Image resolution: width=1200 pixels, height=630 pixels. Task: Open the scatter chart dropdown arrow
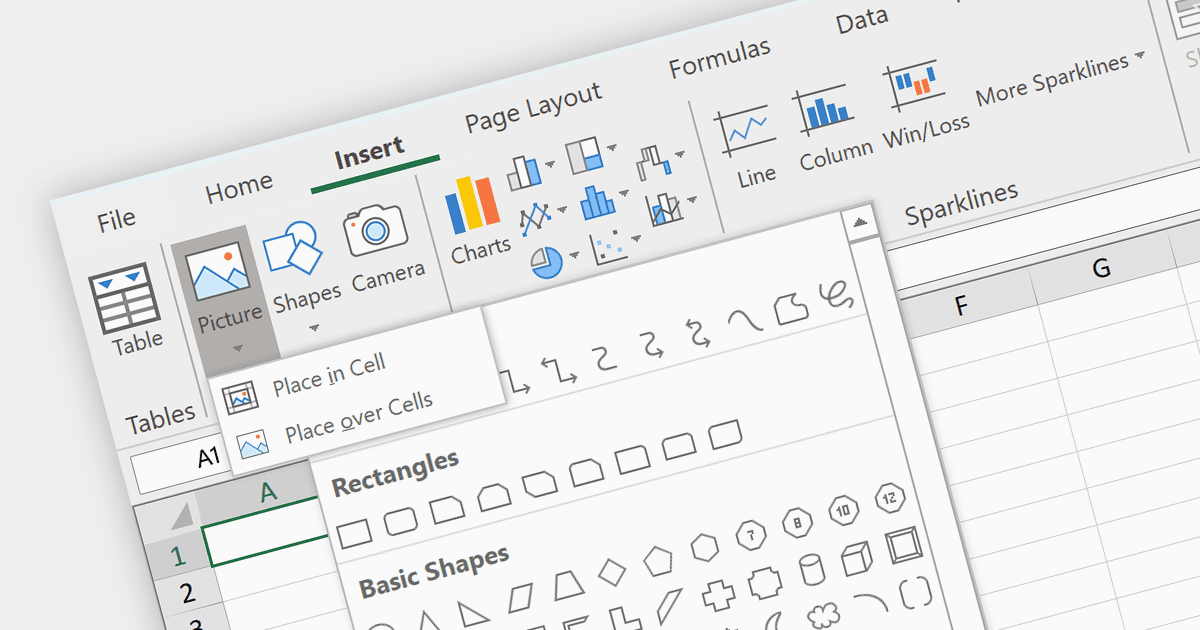tap(637, 239)
